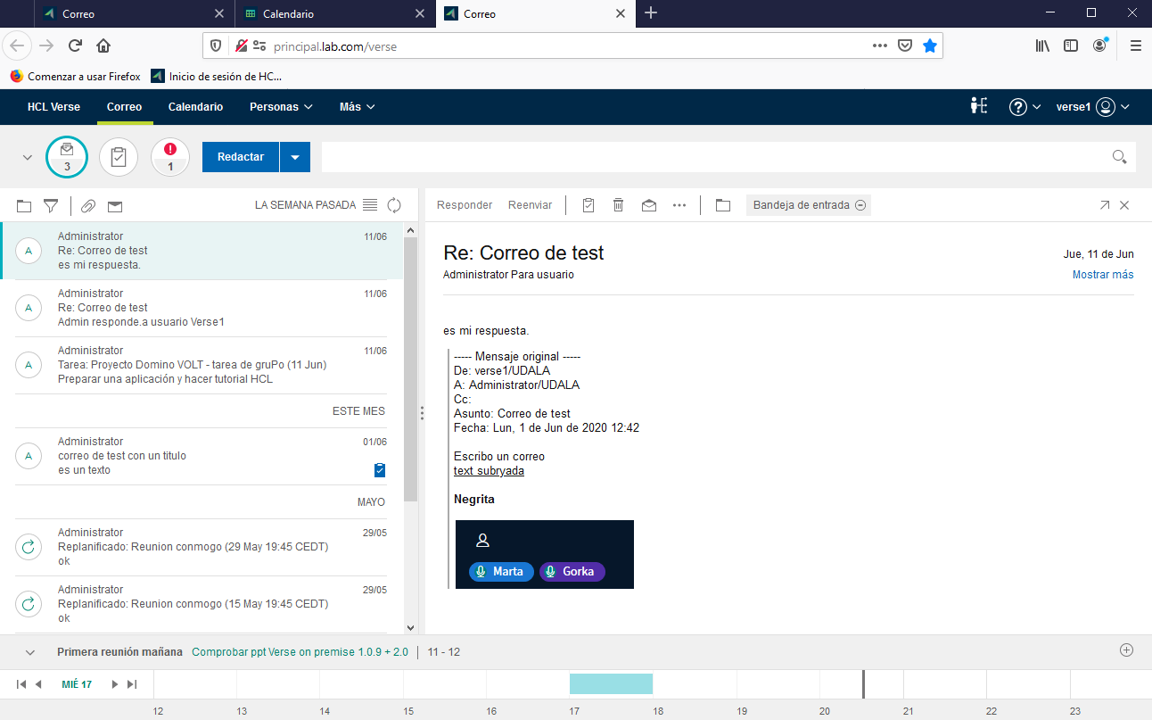Expand the Personas menu
This screenshot has width=1152, height=720.
[x=281, y=107]
